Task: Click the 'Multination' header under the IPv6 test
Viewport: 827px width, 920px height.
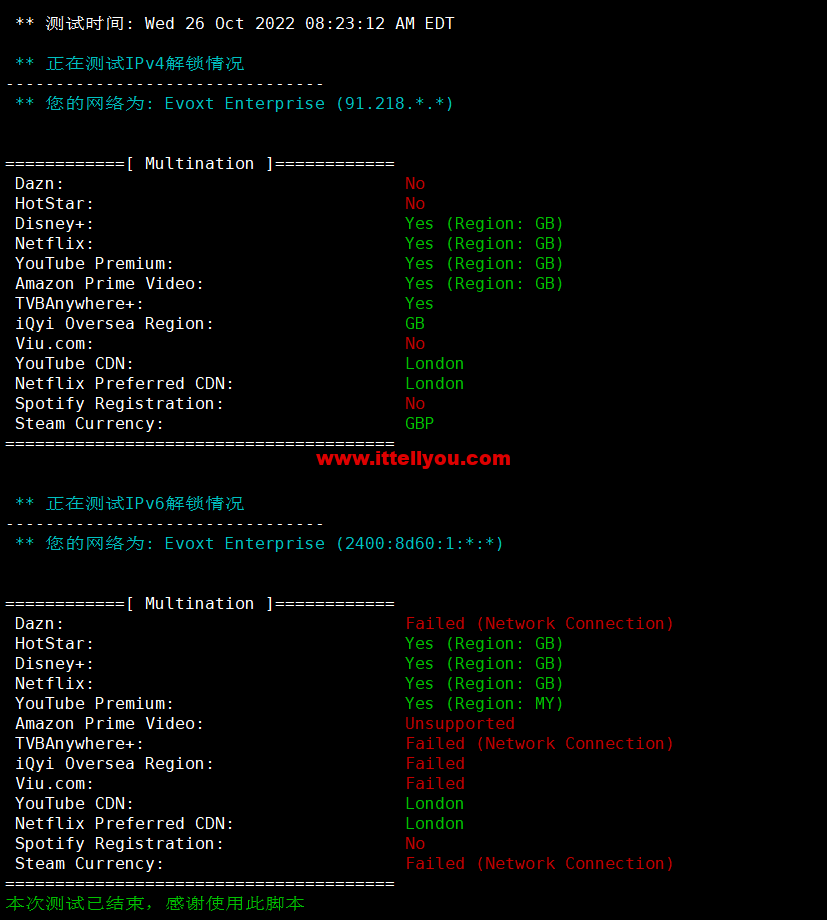Action: 199,603
